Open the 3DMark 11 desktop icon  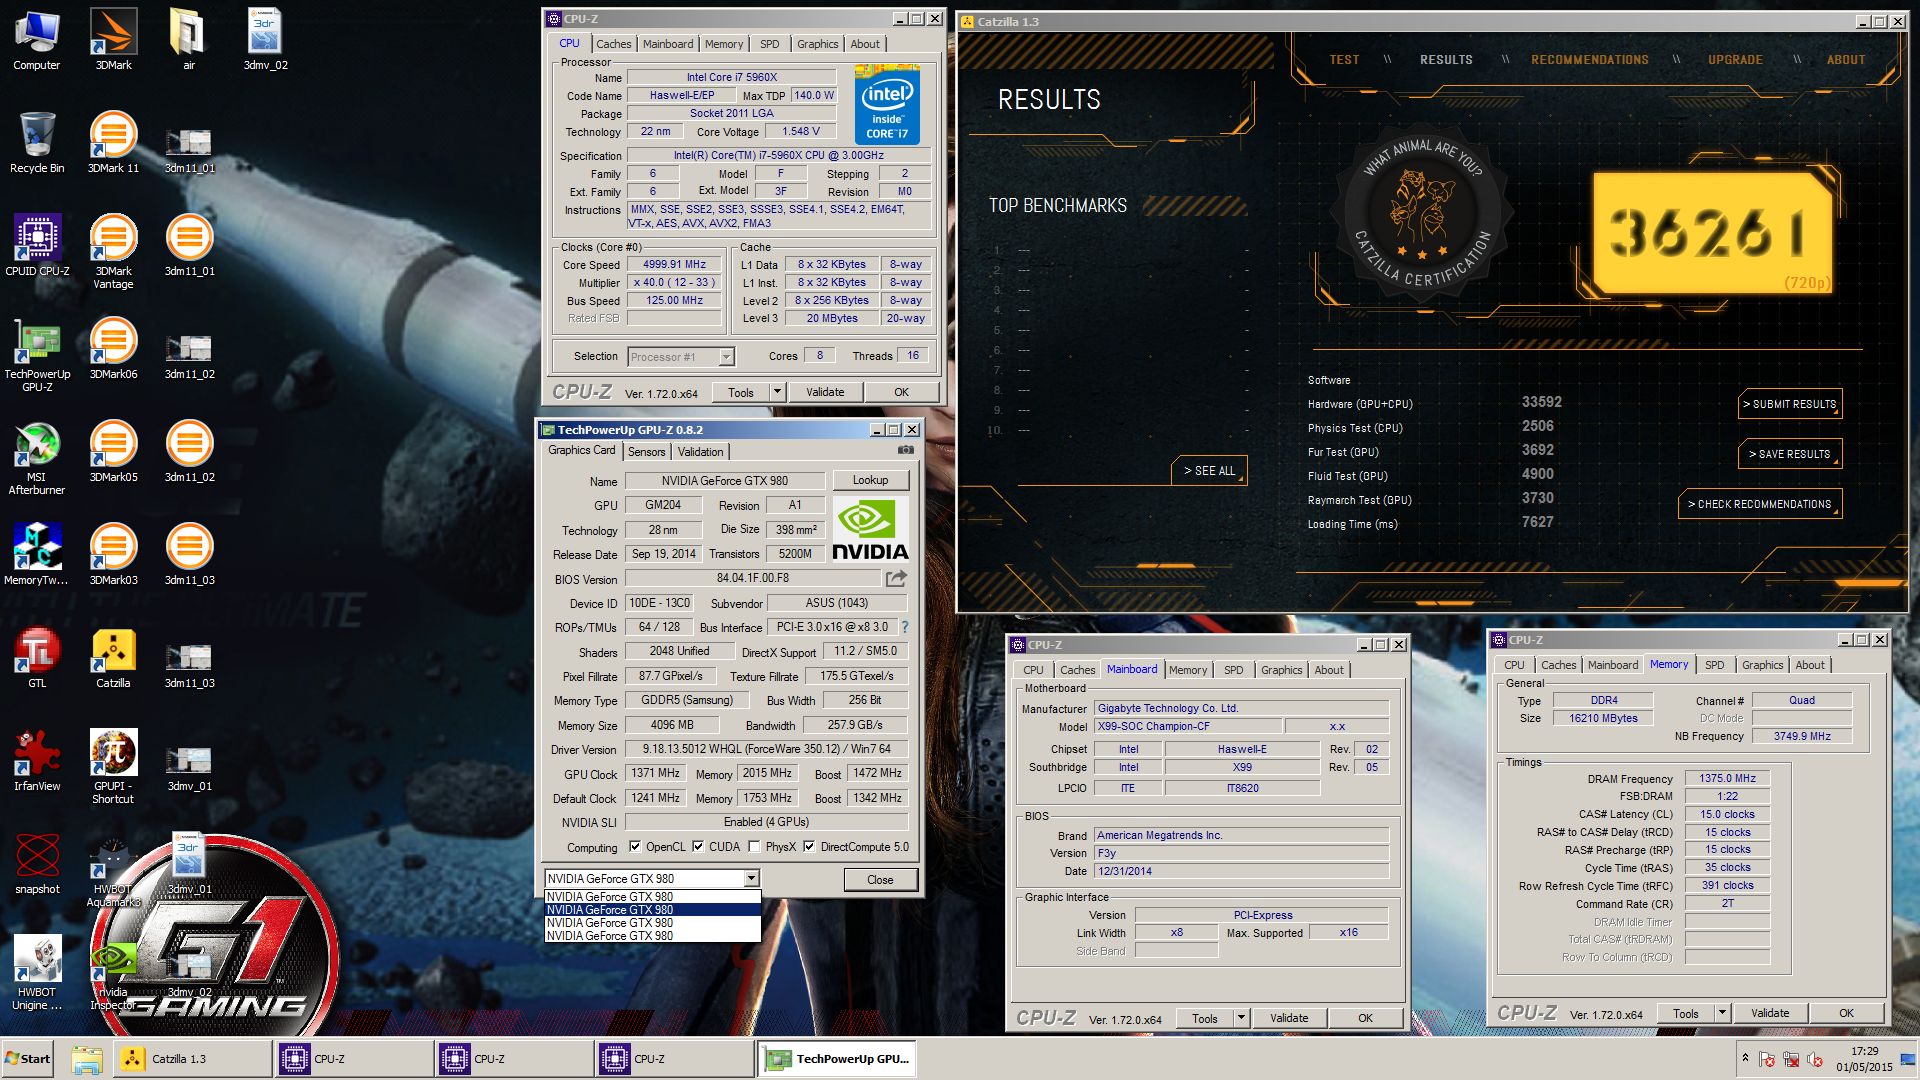(113, 142)
